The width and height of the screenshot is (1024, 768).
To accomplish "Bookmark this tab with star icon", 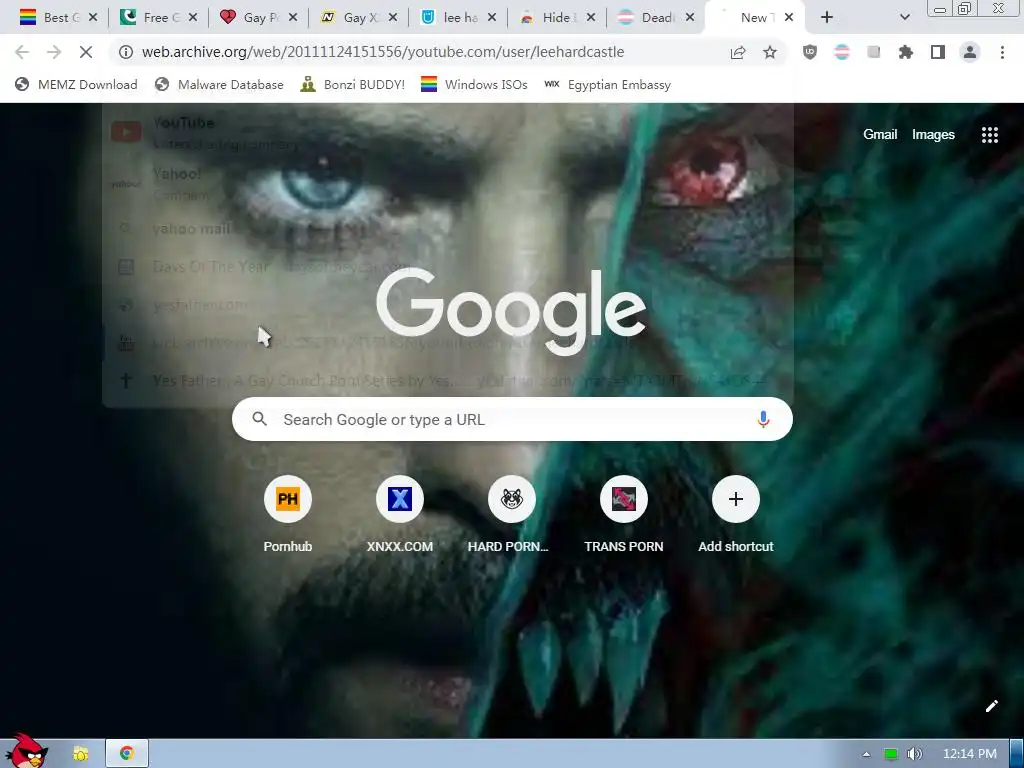I will (770, 52).
